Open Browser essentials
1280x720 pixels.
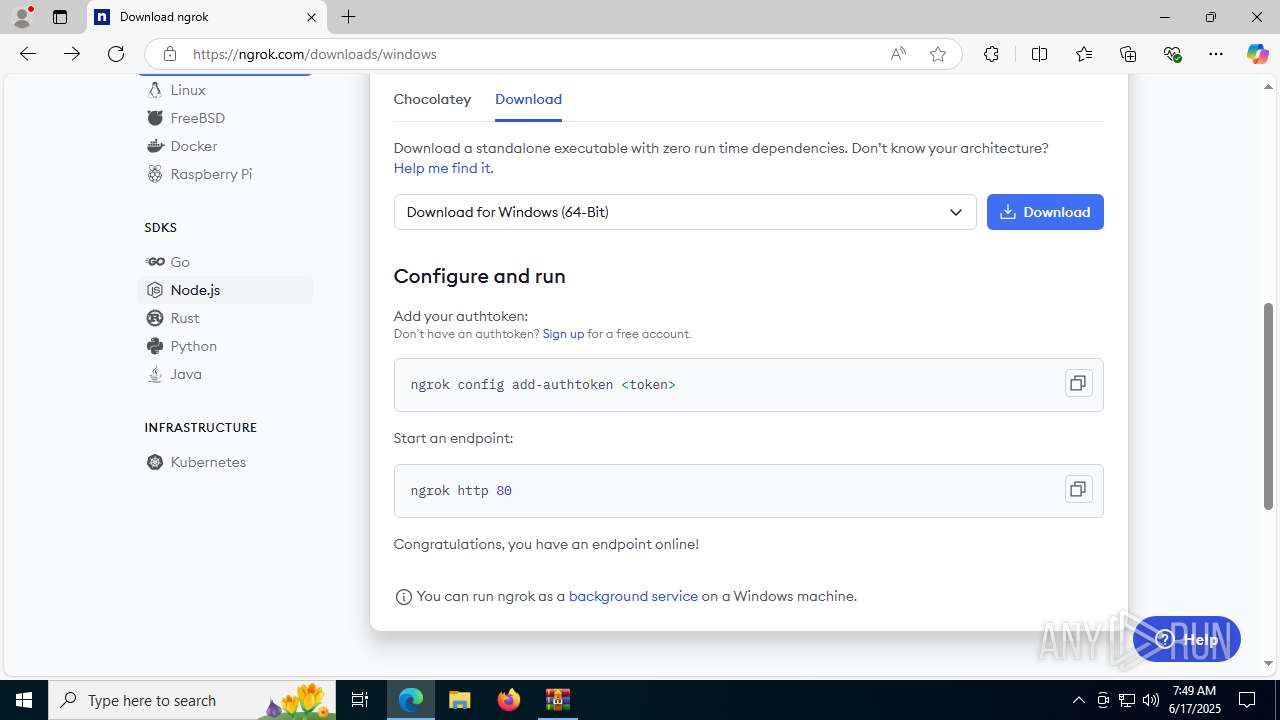(1172, 54)
